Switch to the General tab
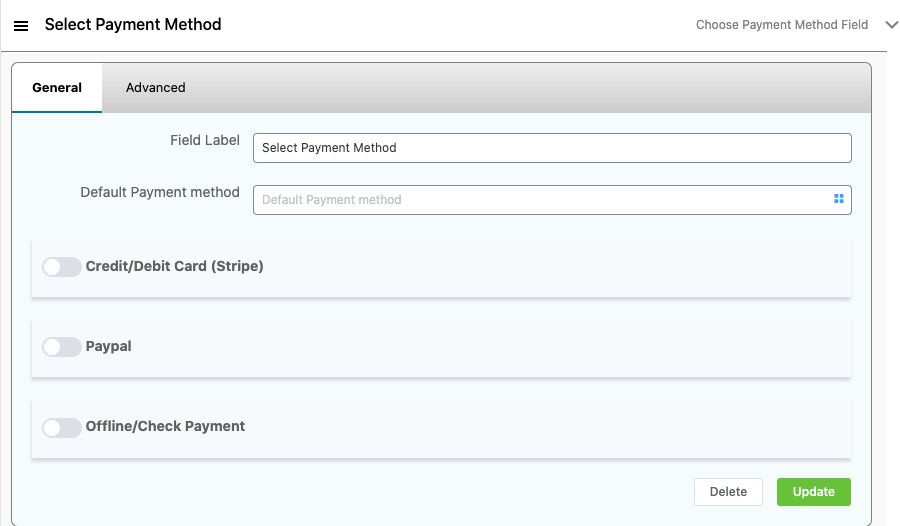This screenshot has width=900, height=526. click(57, 88)
